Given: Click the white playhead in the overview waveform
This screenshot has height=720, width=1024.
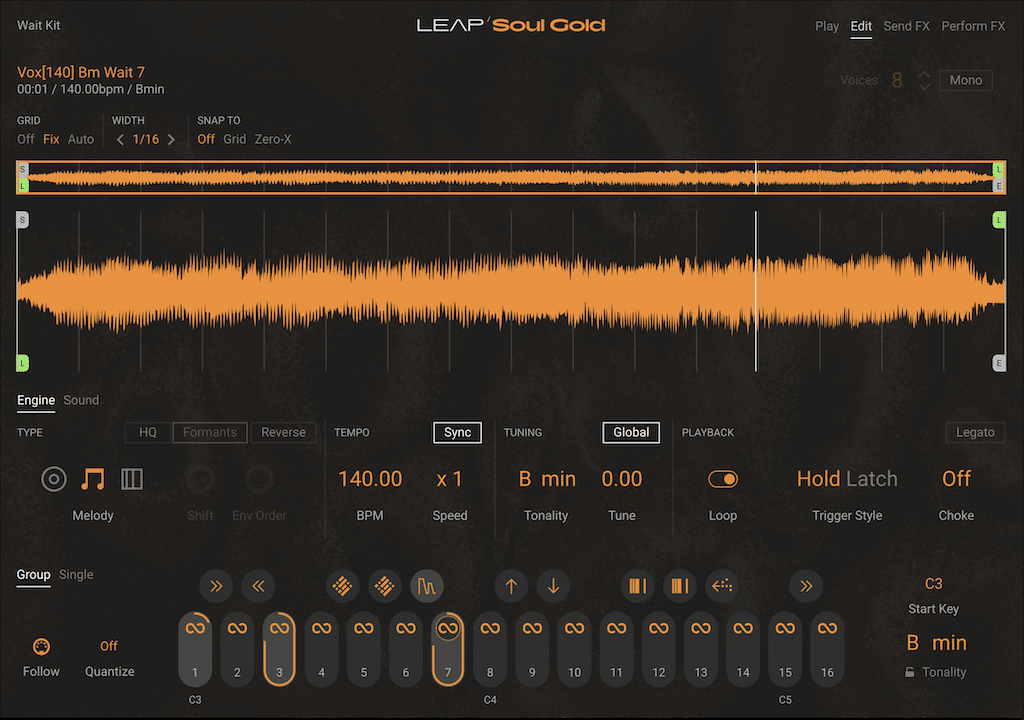Looking at the screenshot, I should click(x=756, y=178).
